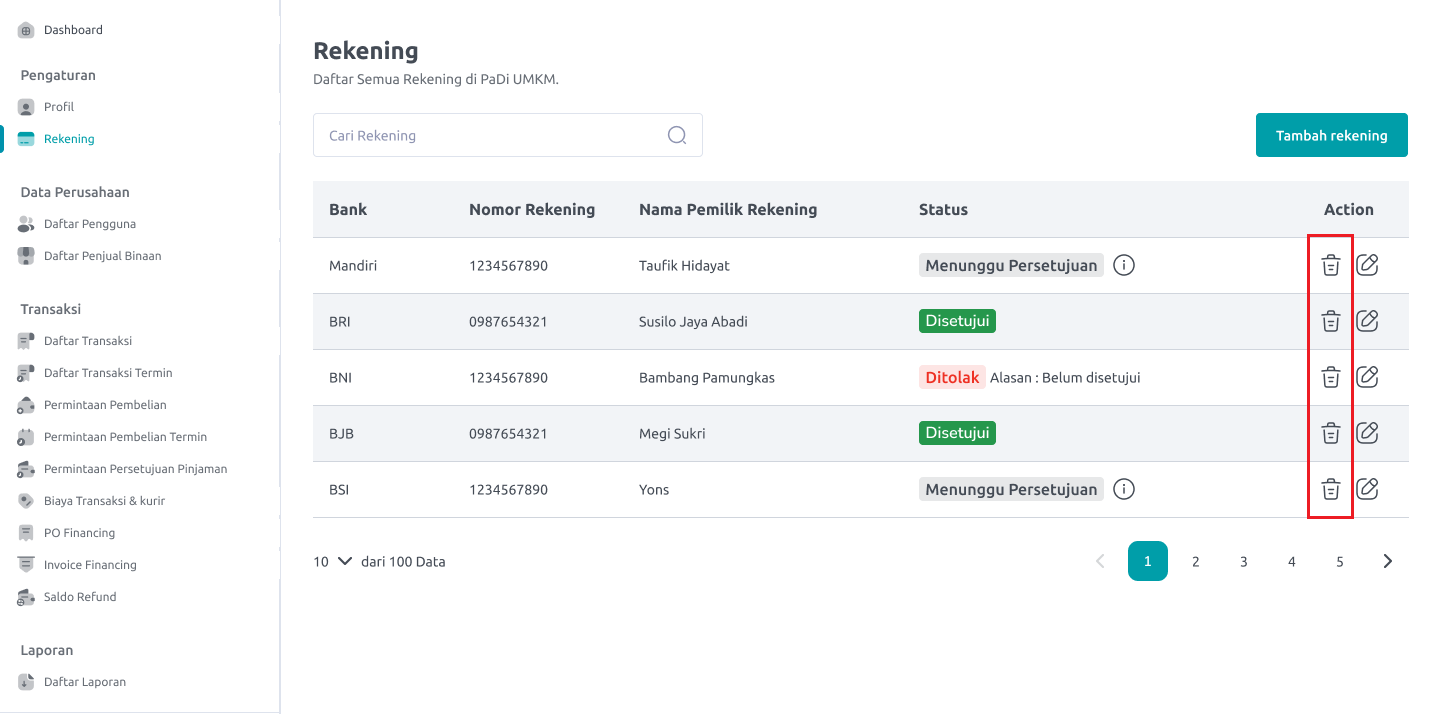Click the PO Financing icon

[x=26, y=533]
